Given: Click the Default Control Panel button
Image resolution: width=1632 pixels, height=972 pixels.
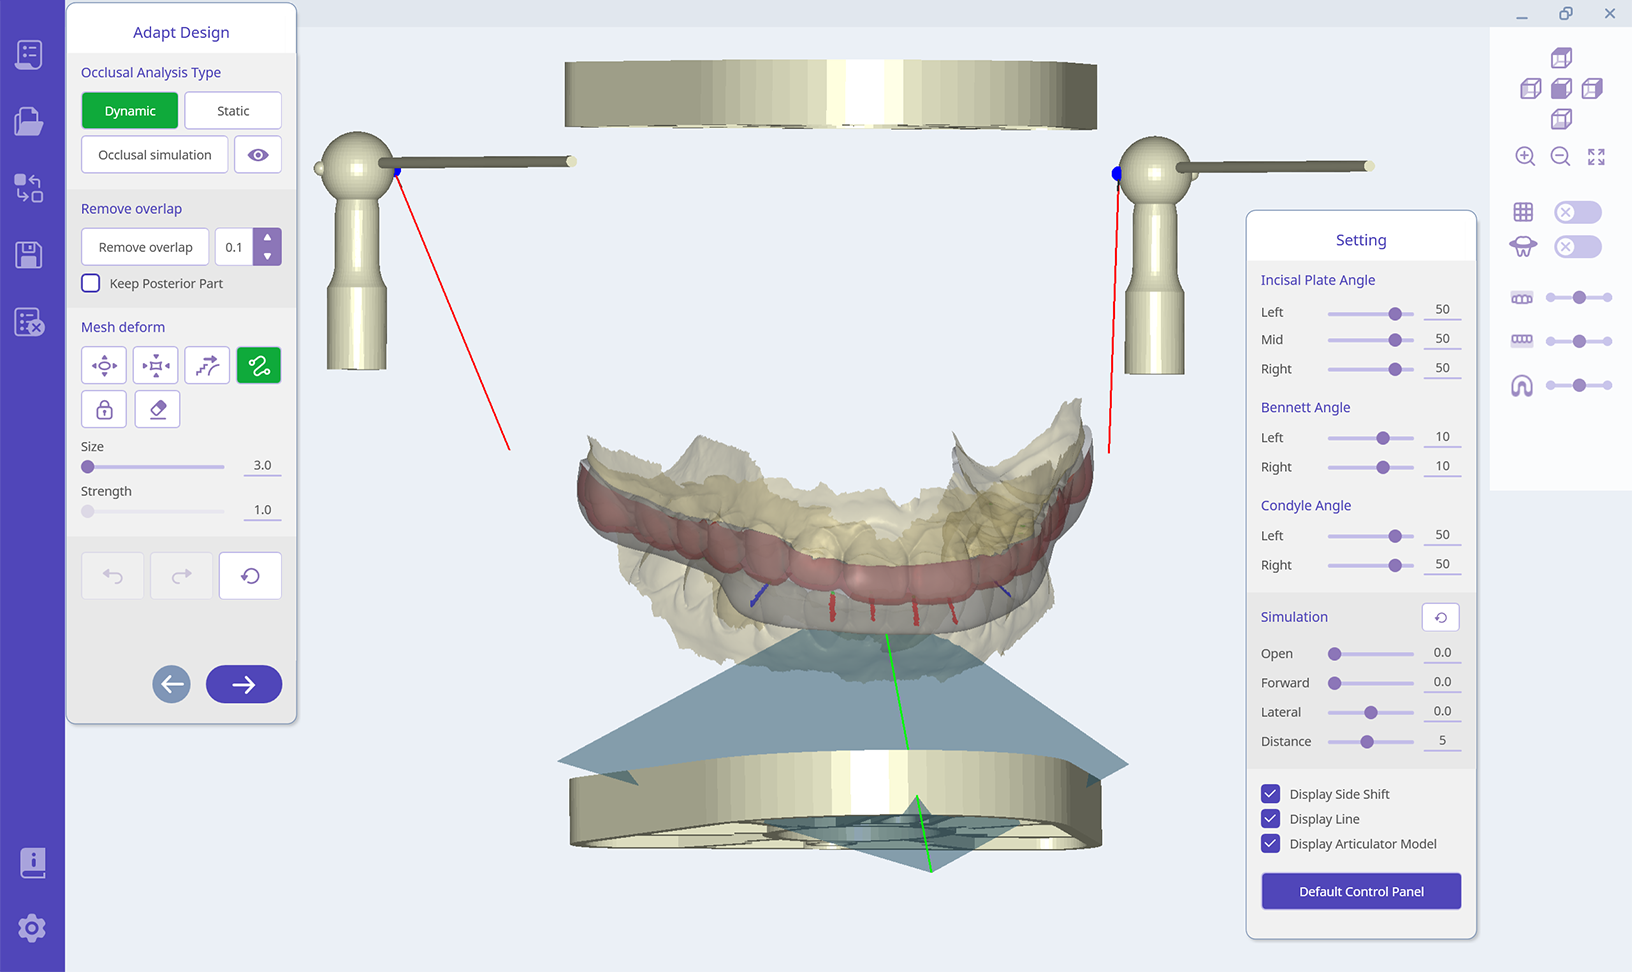Looking at the screenshot, I should click(x=1361, y=892).
